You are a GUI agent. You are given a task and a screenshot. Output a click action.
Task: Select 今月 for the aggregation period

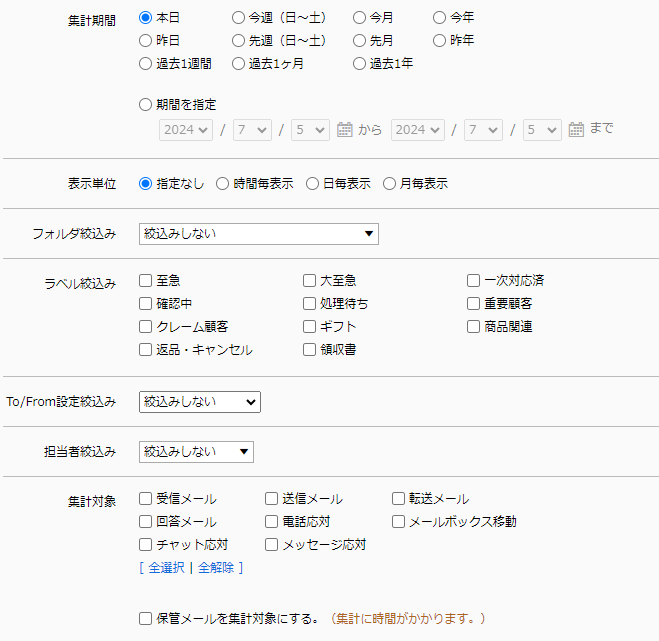click(x=359, y=17)
